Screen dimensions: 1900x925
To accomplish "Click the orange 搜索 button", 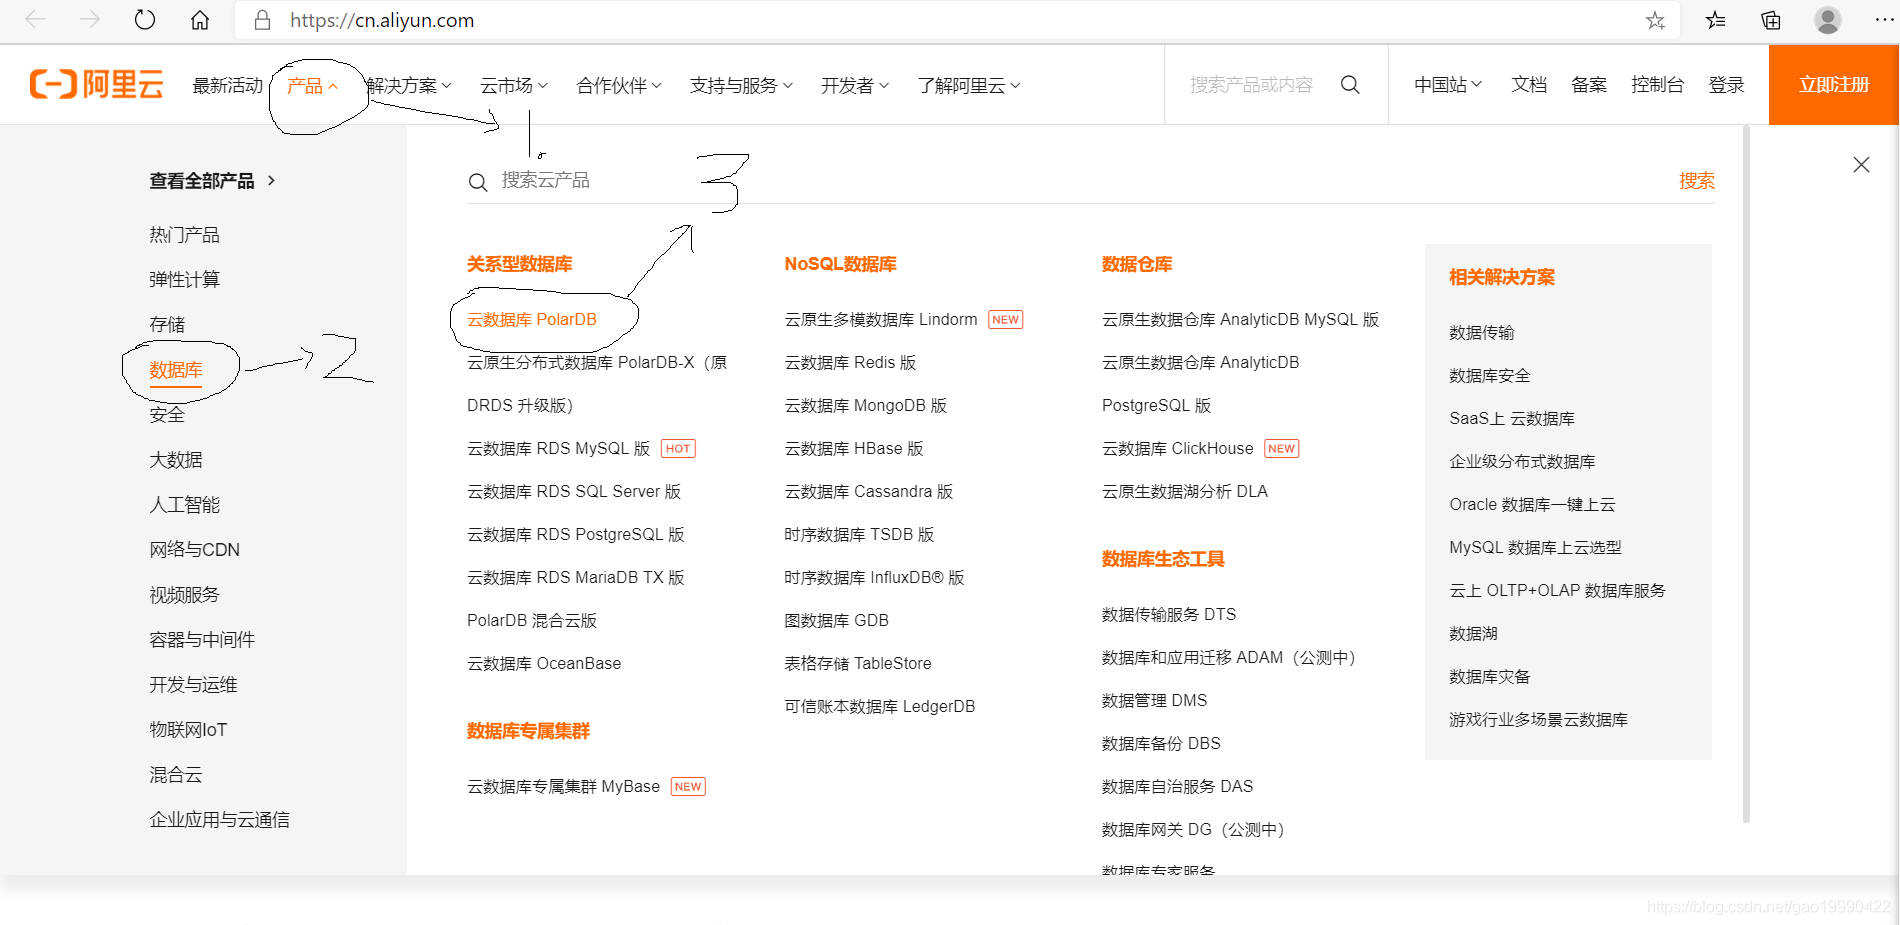I will click(1696, 181).
